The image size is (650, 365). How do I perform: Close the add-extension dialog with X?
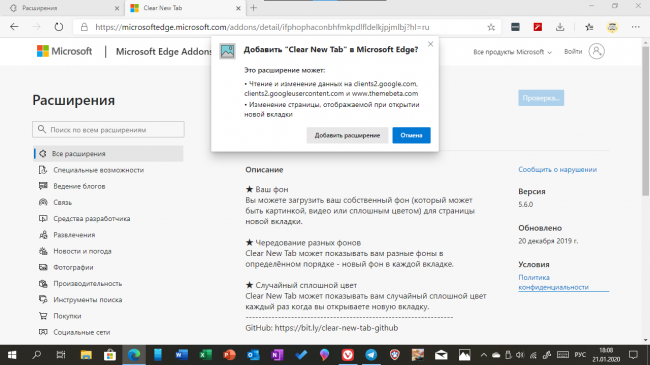click(430, 44)
